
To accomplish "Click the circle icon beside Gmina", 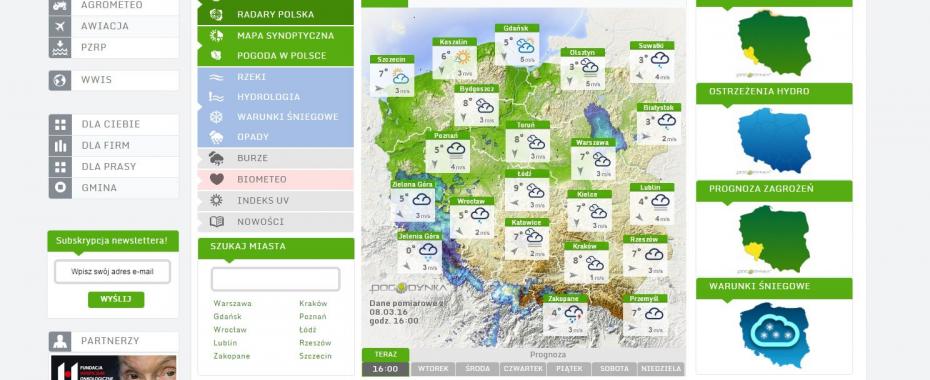I will tap(60, 188).
